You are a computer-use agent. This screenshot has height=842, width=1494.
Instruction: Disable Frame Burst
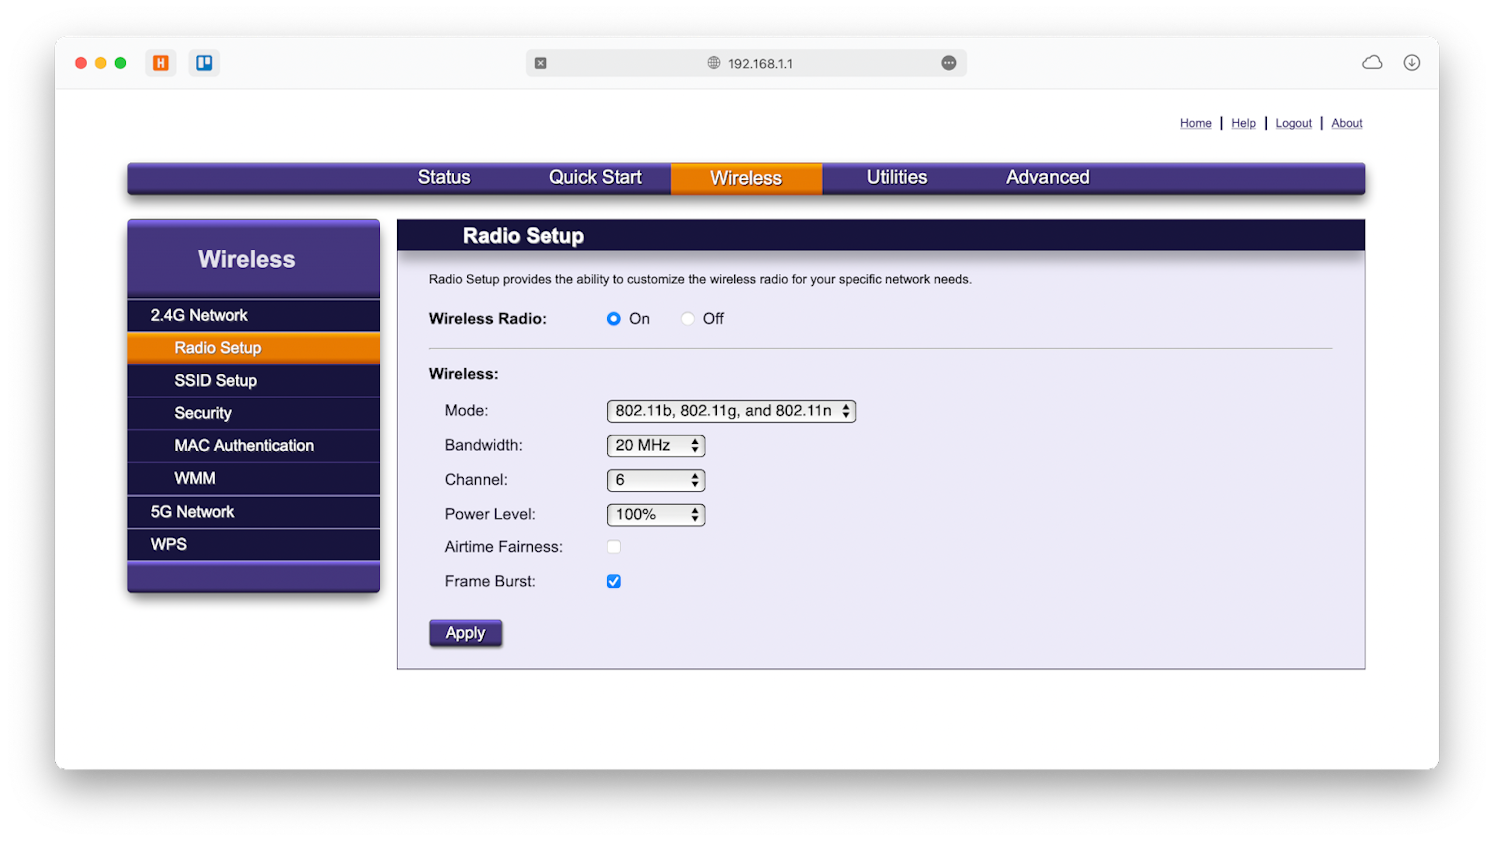[x=613, y=581]
